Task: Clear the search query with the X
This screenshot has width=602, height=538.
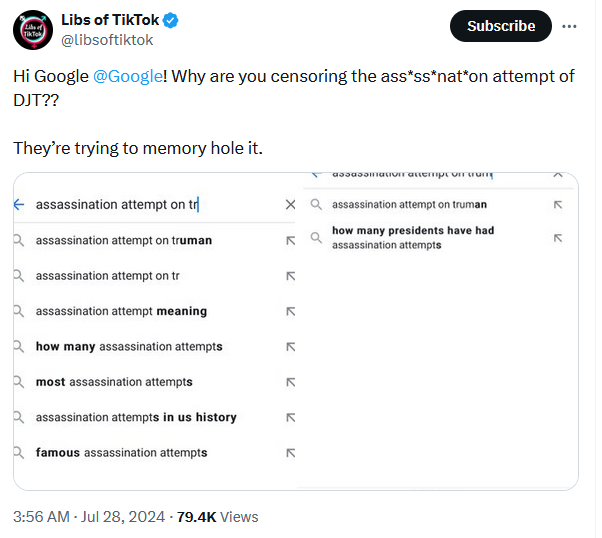Action: click(x=291, y=205)
